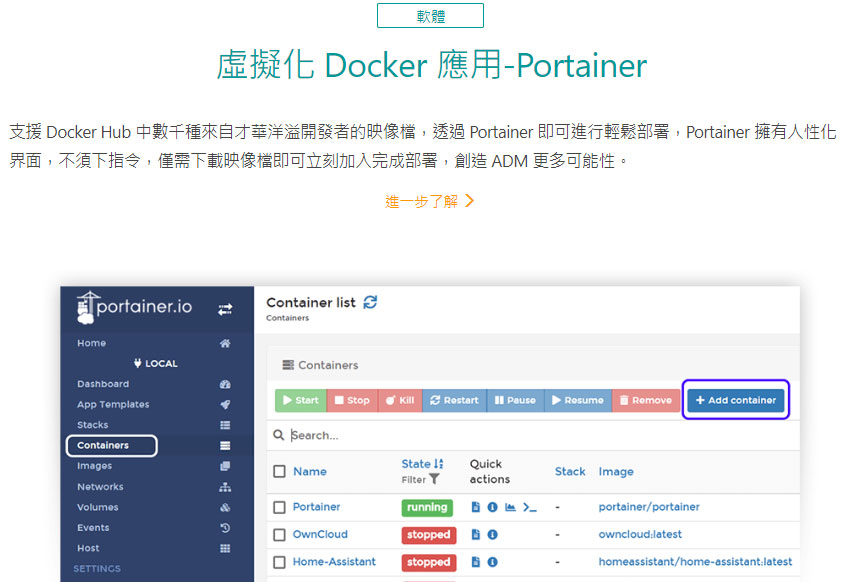This screenshot has height=582, width=860.
Task: Open stats chart icon for Portainer container
Action: pos(510,507)
